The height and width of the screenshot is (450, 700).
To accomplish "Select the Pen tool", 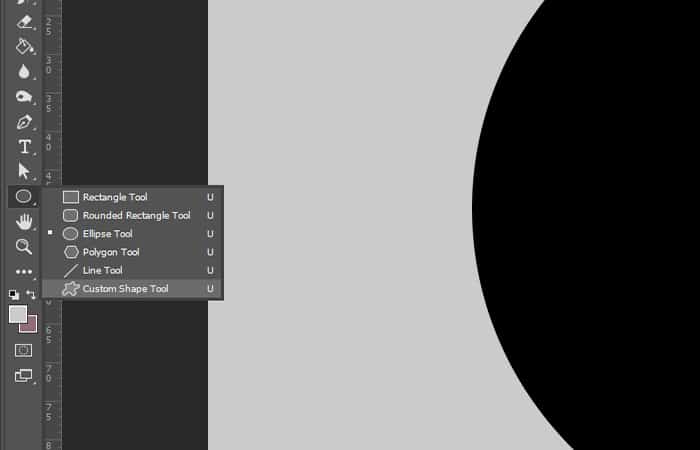I will [24, 122].
